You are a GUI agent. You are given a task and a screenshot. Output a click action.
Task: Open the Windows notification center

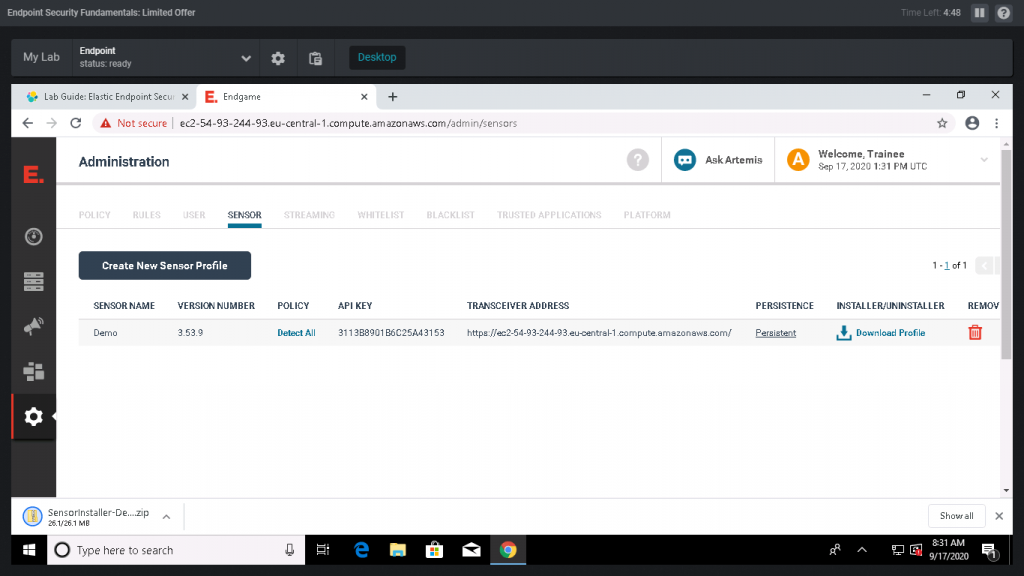point(990,551)
